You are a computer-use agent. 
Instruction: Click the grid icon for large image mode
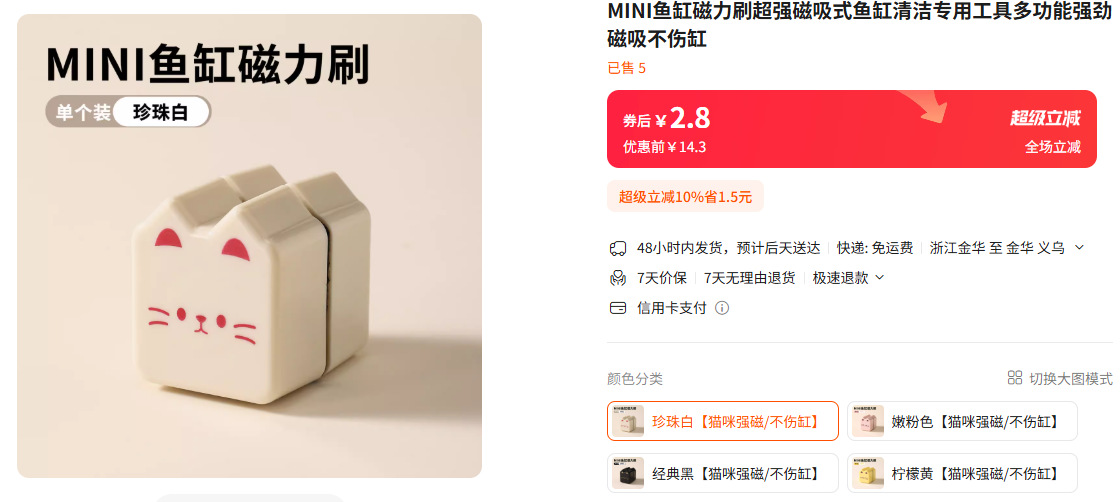click(1015, 378)
